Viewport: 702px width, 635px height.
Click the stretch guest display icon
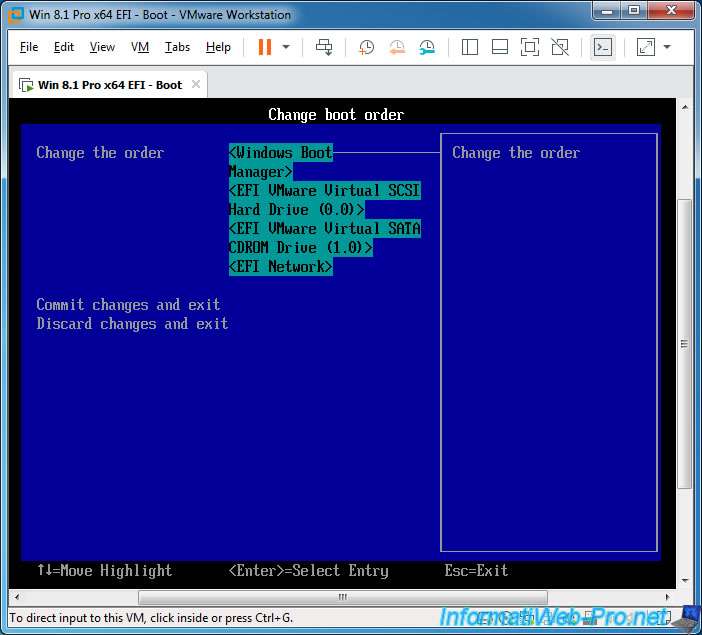tap(645, 47)
